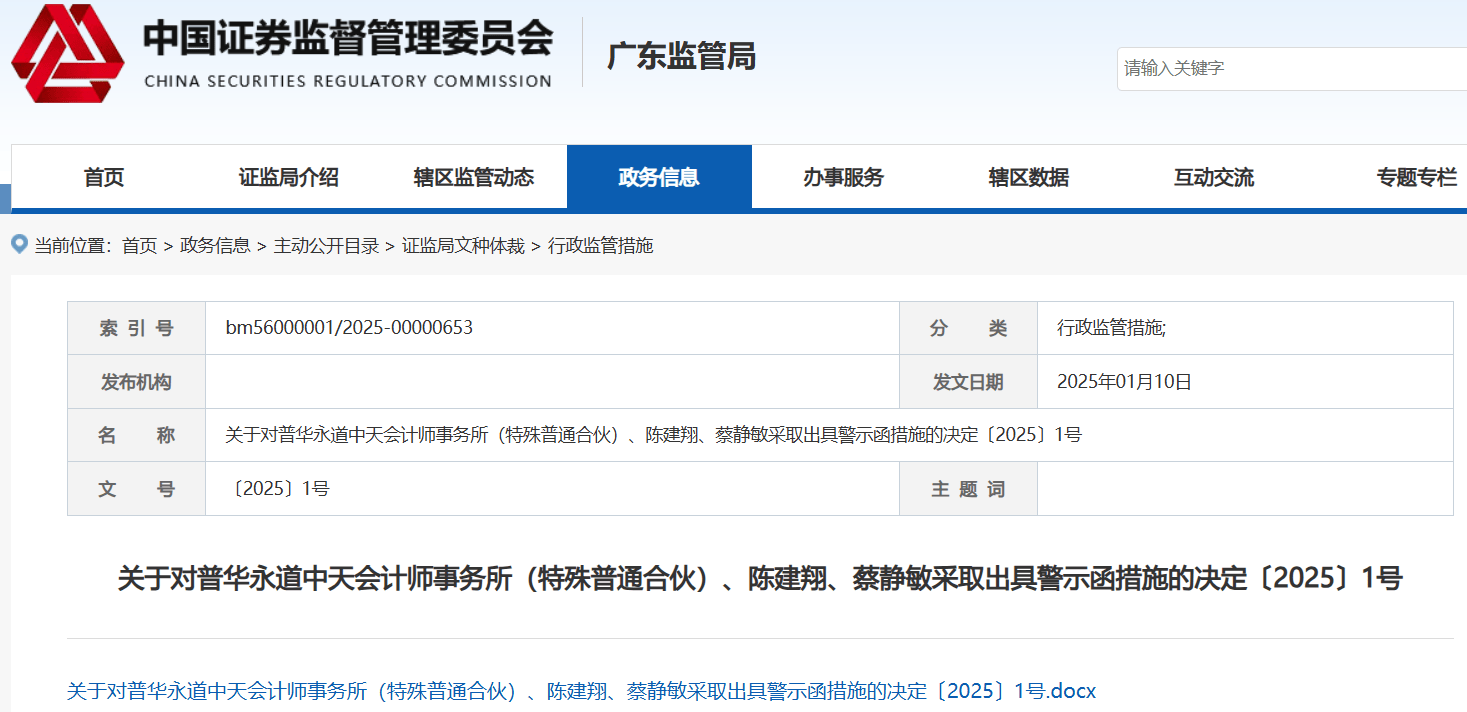Screen dimensions: 1467x712
Task: Click the 广东监管局 header text
Action: pyautogui.click(x=682, y=56)
